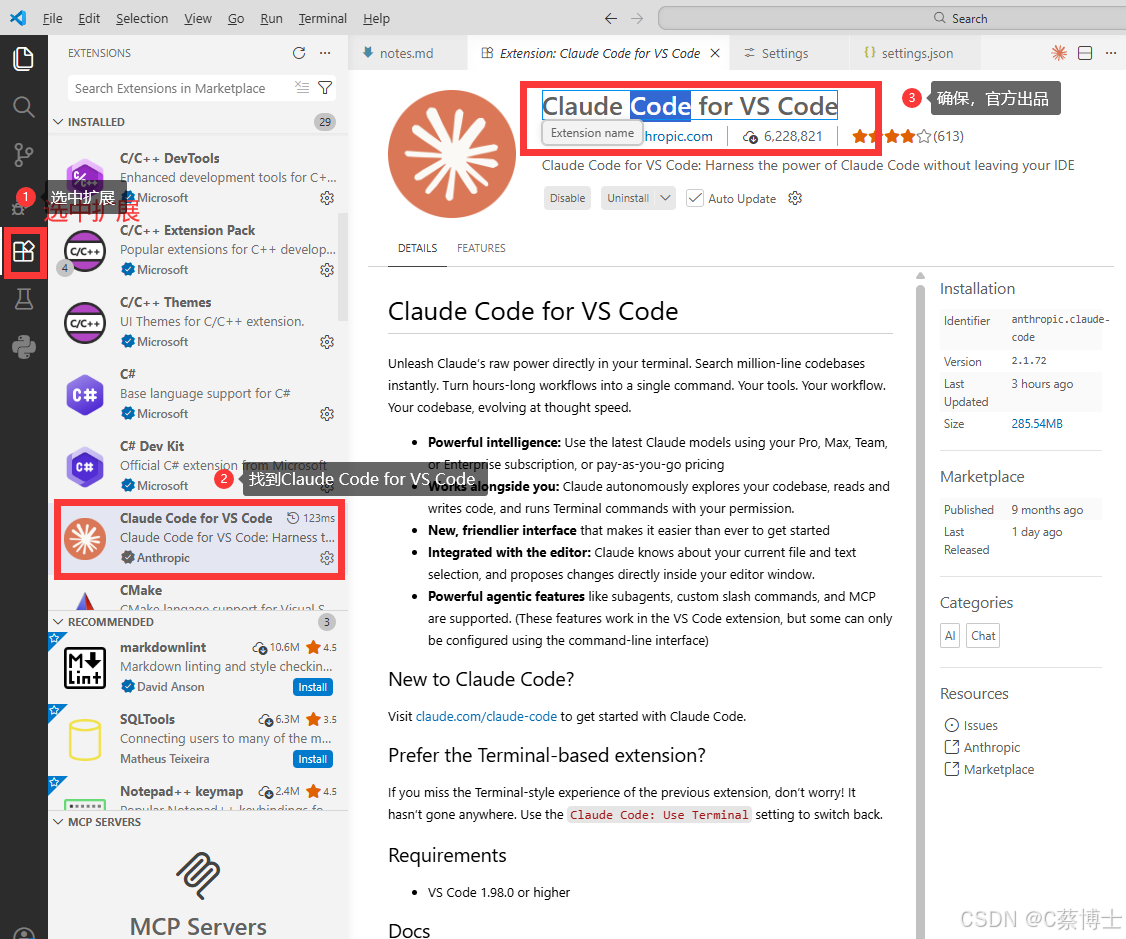Open extension manage gear beside Auto Update

pyautogui.click(x=795, y=198)
